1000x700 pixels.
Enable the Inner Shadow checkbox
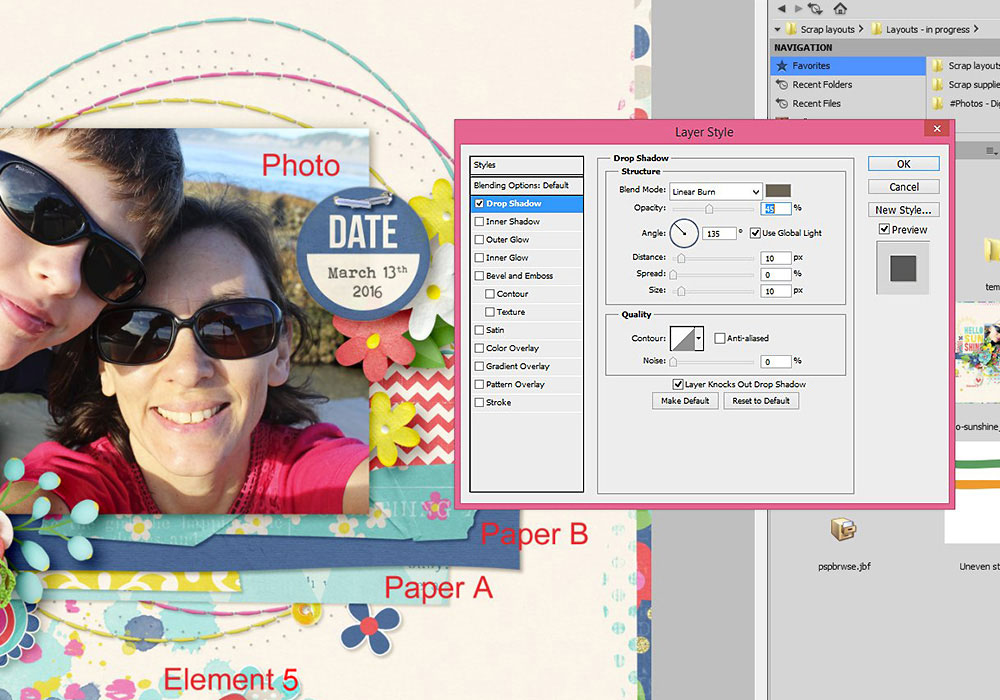479,221
